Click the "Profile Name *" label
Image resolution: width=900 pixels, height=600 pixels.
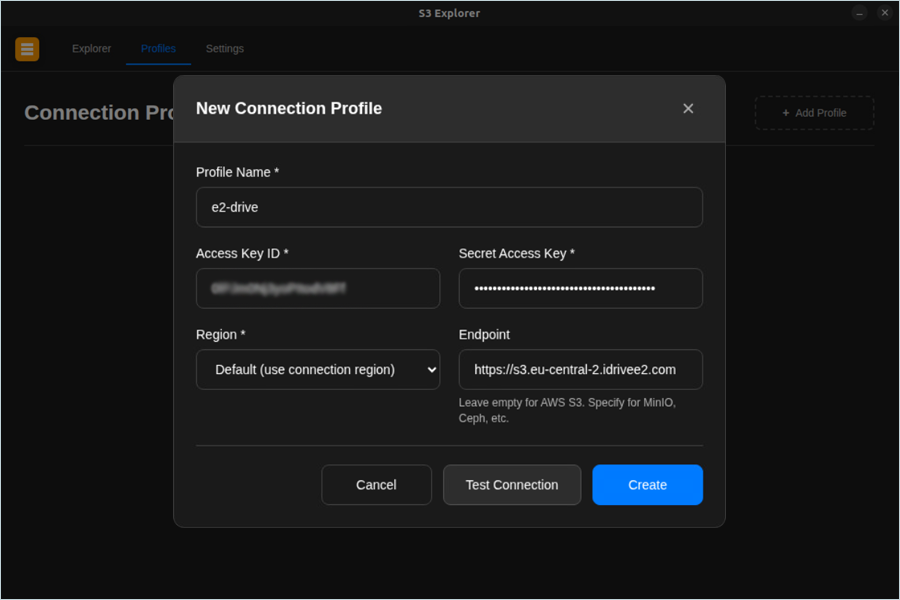(237, 172)
